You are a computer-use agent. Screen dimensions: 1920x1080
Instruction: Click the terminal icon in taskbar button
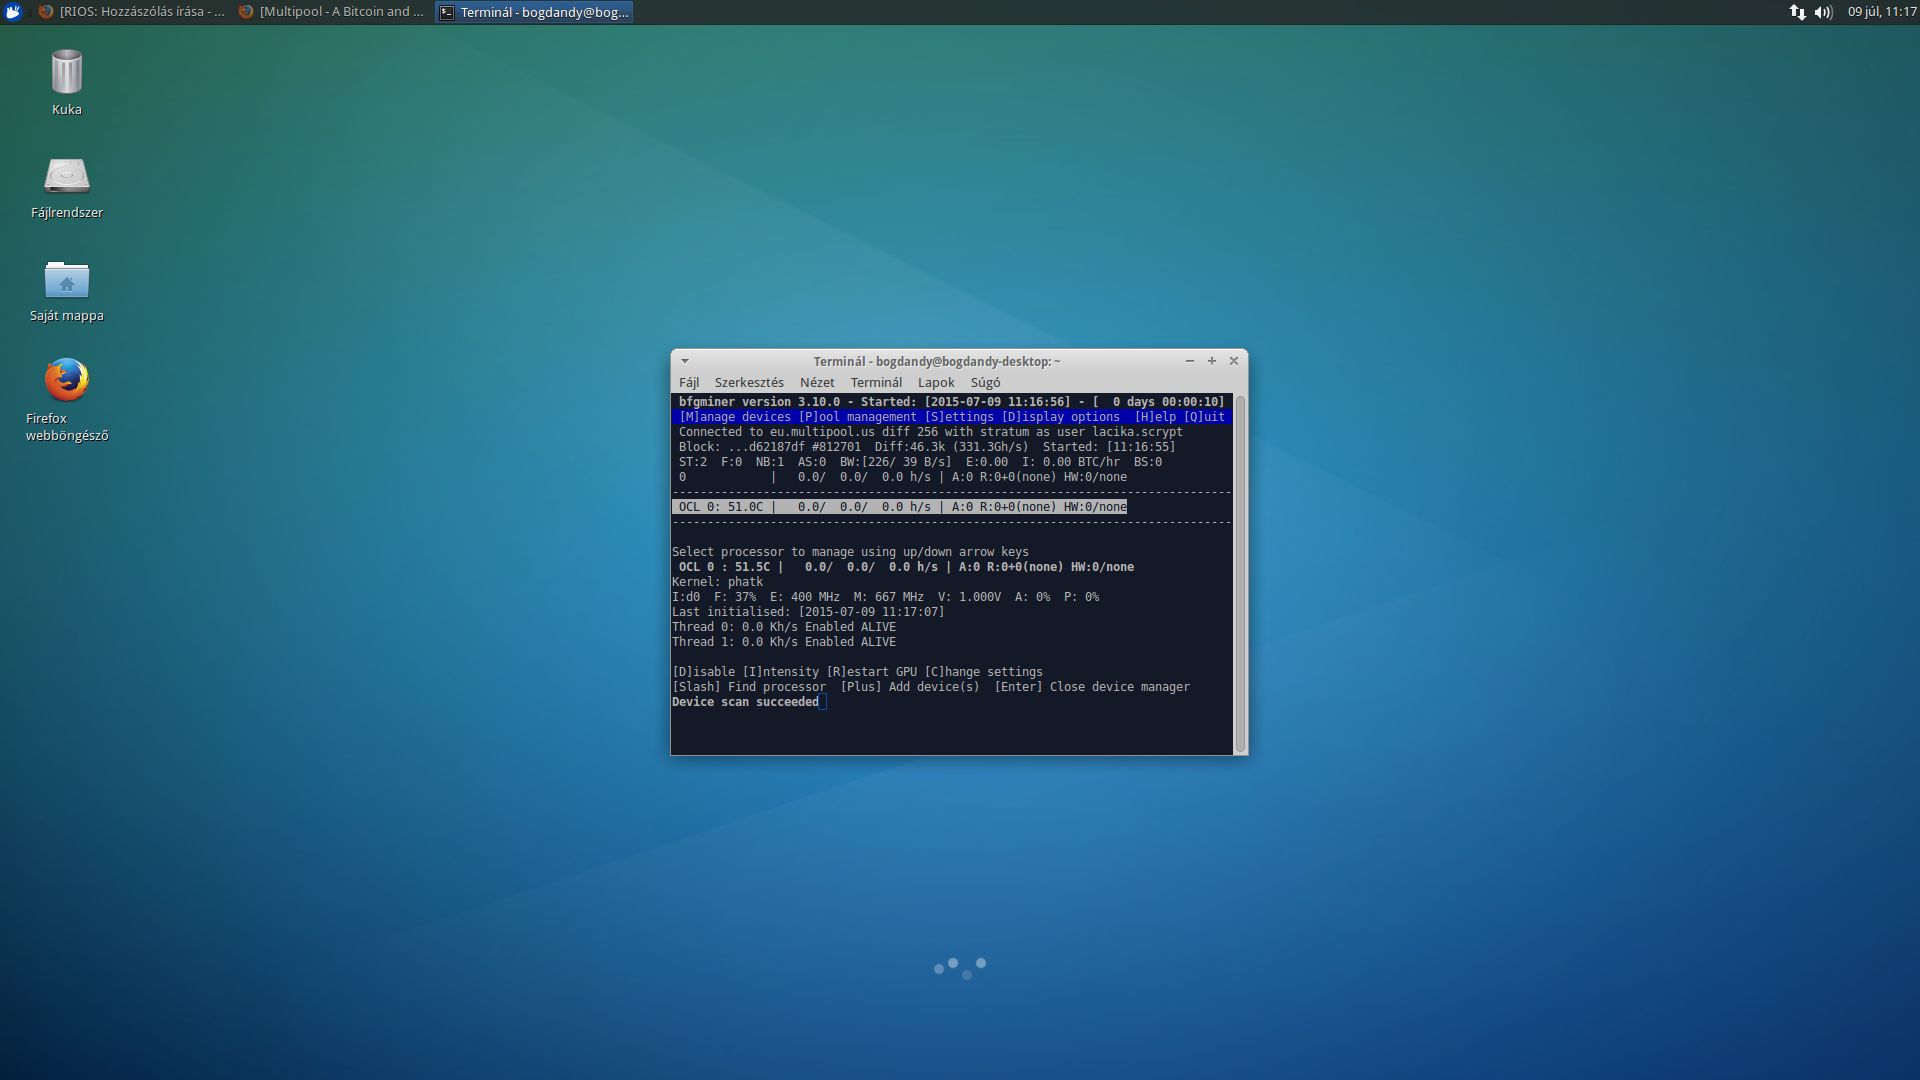click(447, 12)
